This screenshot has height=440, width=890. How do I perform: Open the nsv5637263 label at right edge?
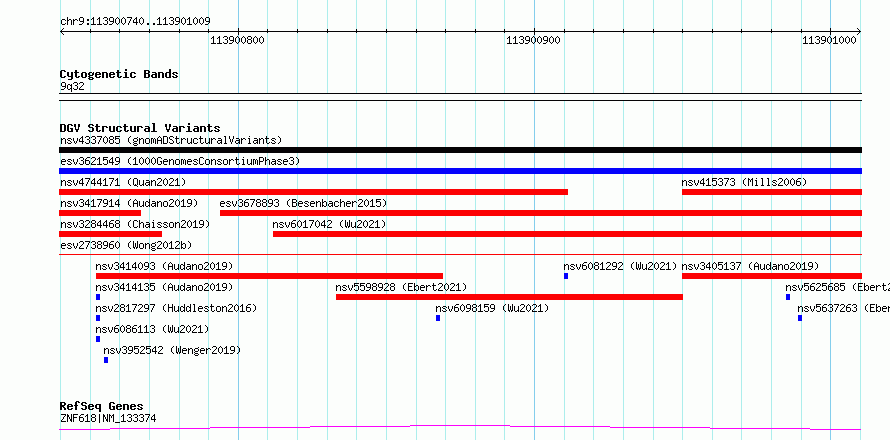point(843,308)
